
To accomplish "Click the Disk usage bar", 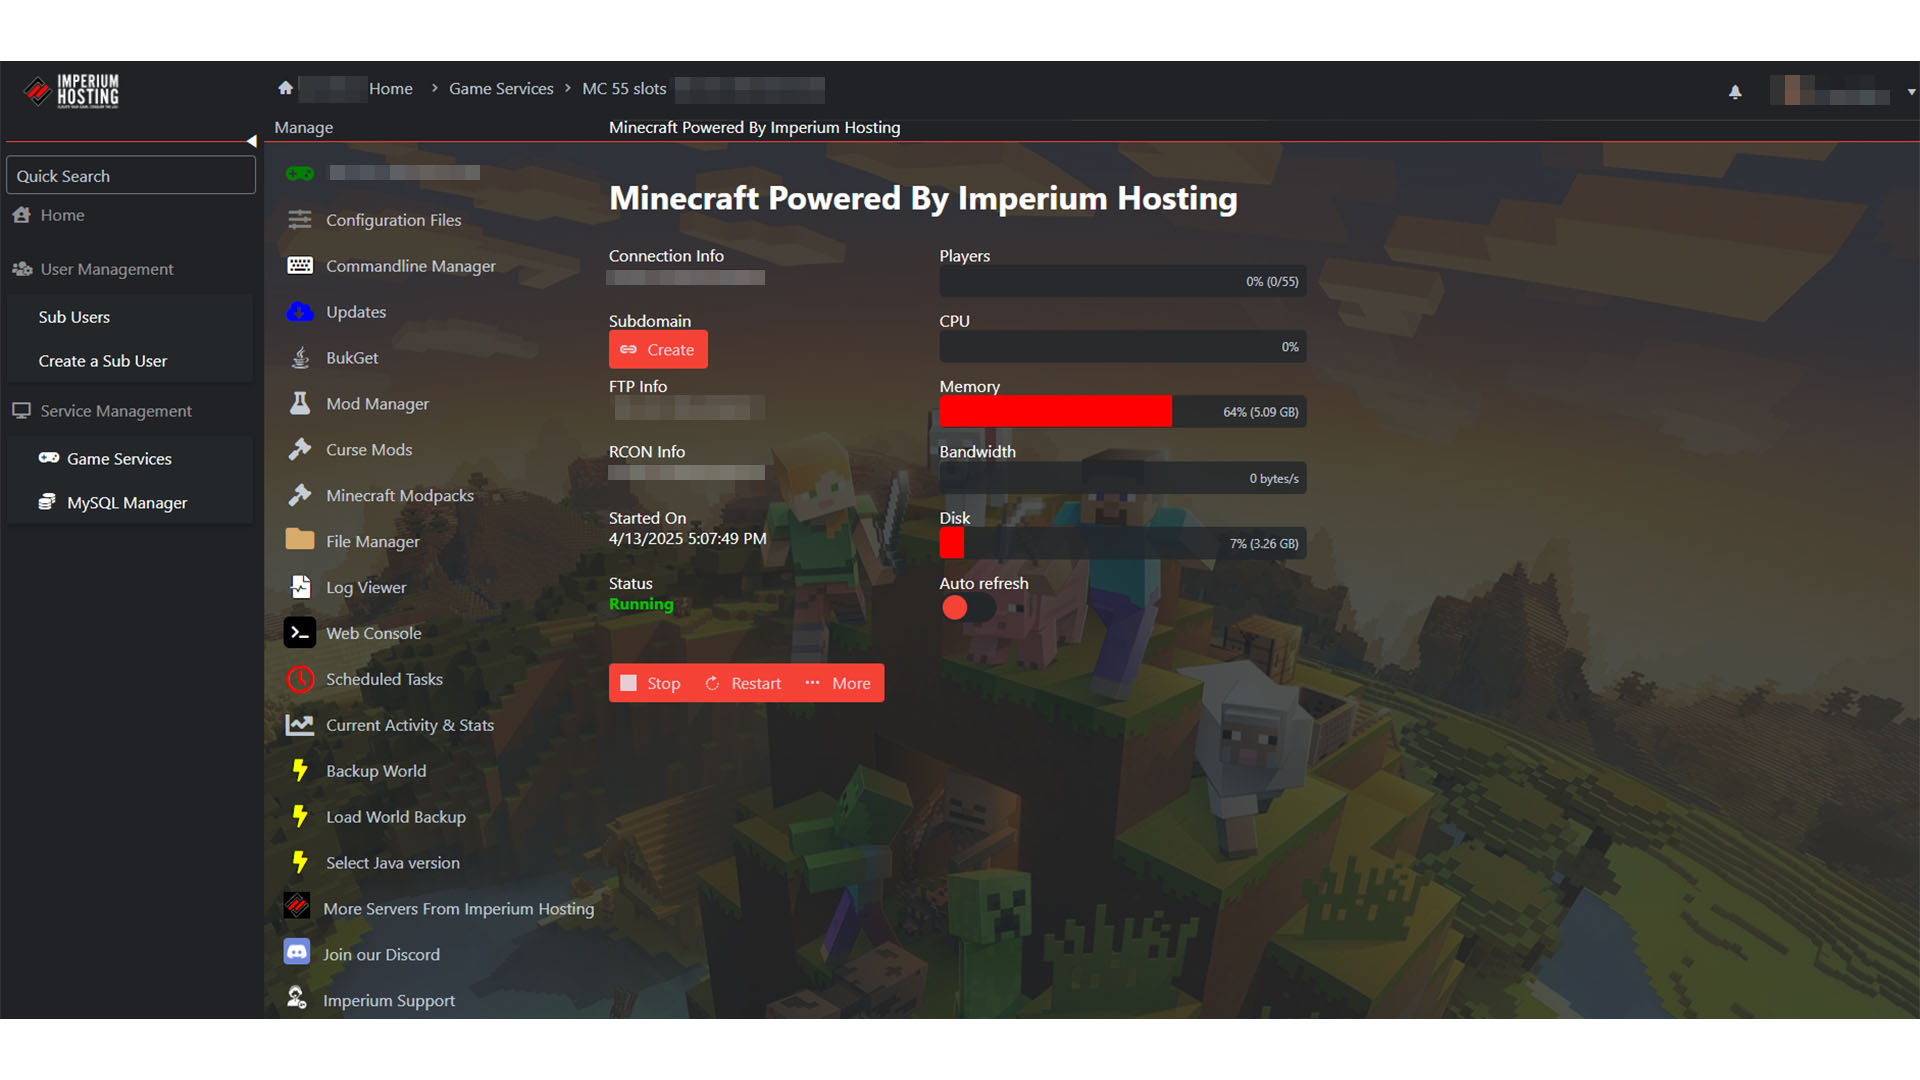I will (1122, 543).
